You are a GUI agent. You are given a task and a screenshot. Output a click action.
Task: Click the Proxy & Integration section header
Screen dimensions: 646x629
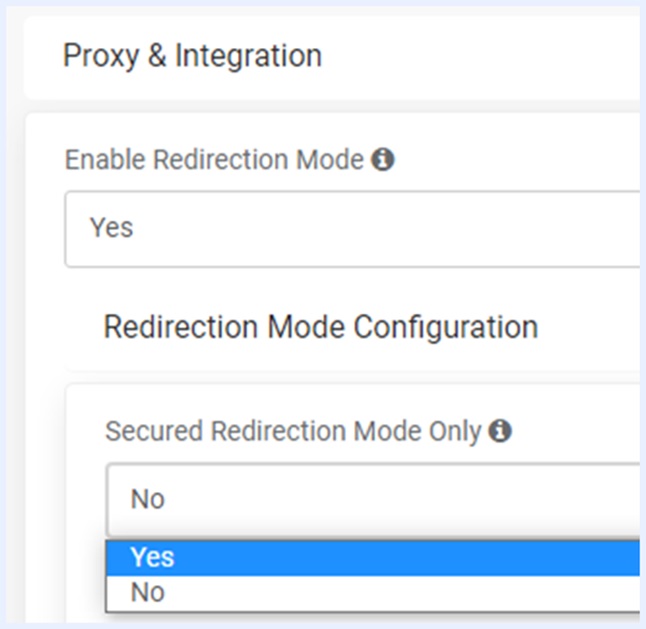click(x=192, y=56)
